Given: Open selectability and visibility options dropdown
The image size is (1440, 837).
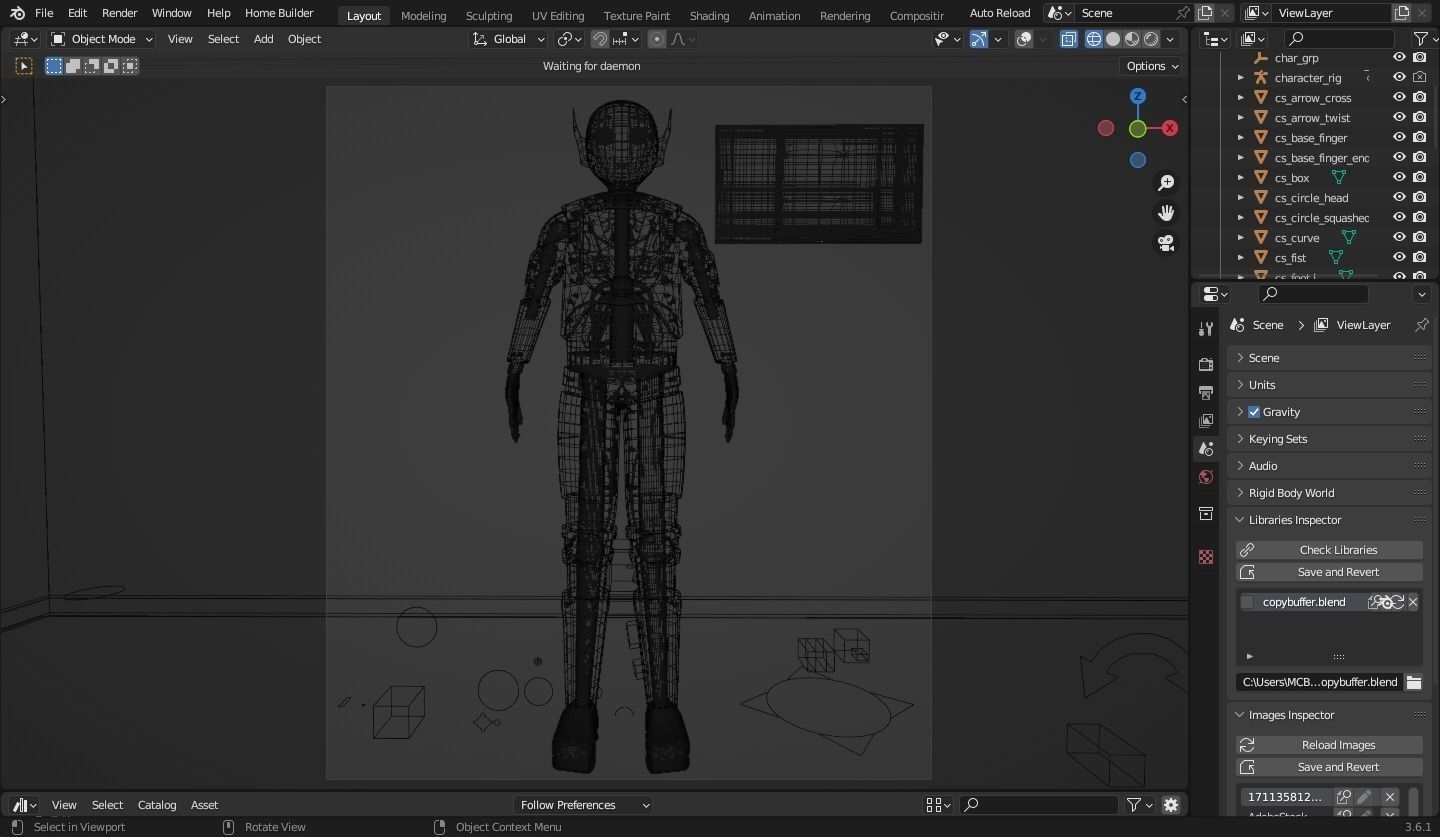Looking at the screenshot, I should coord(946,39).
